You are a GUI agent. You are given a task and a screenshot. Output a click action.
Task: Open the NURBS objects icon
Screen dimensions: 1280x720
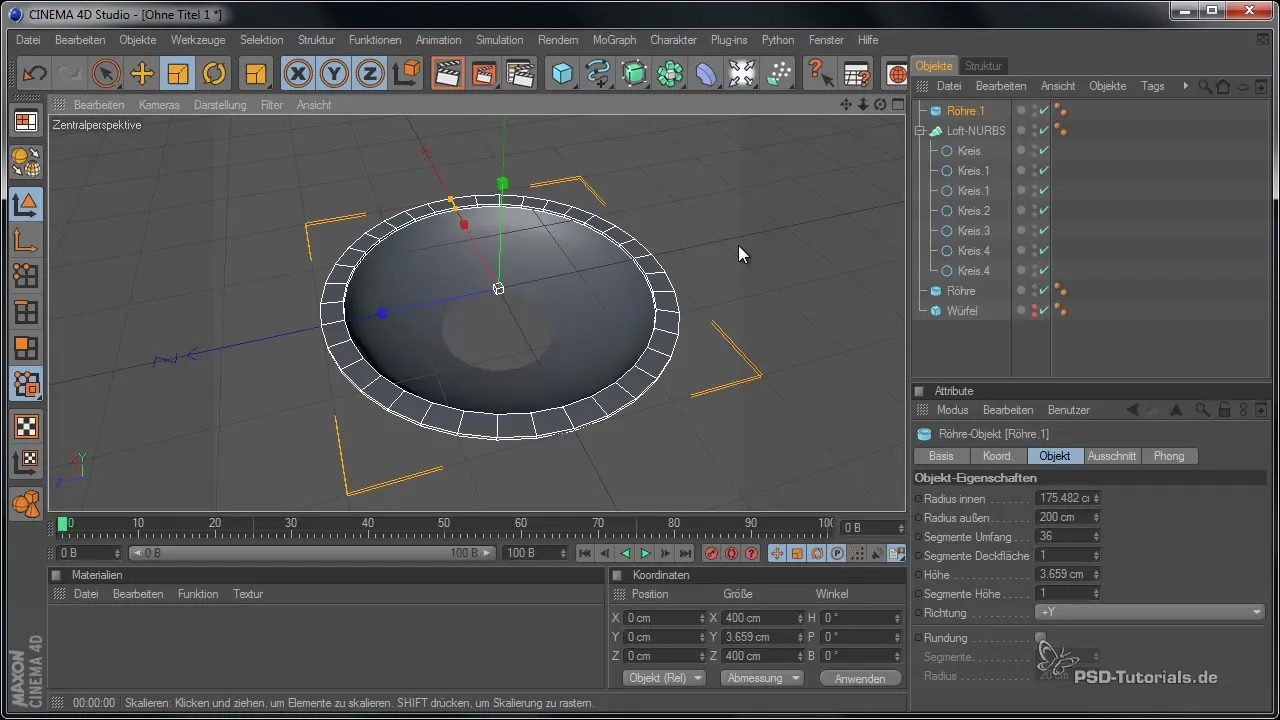point(634,74)
